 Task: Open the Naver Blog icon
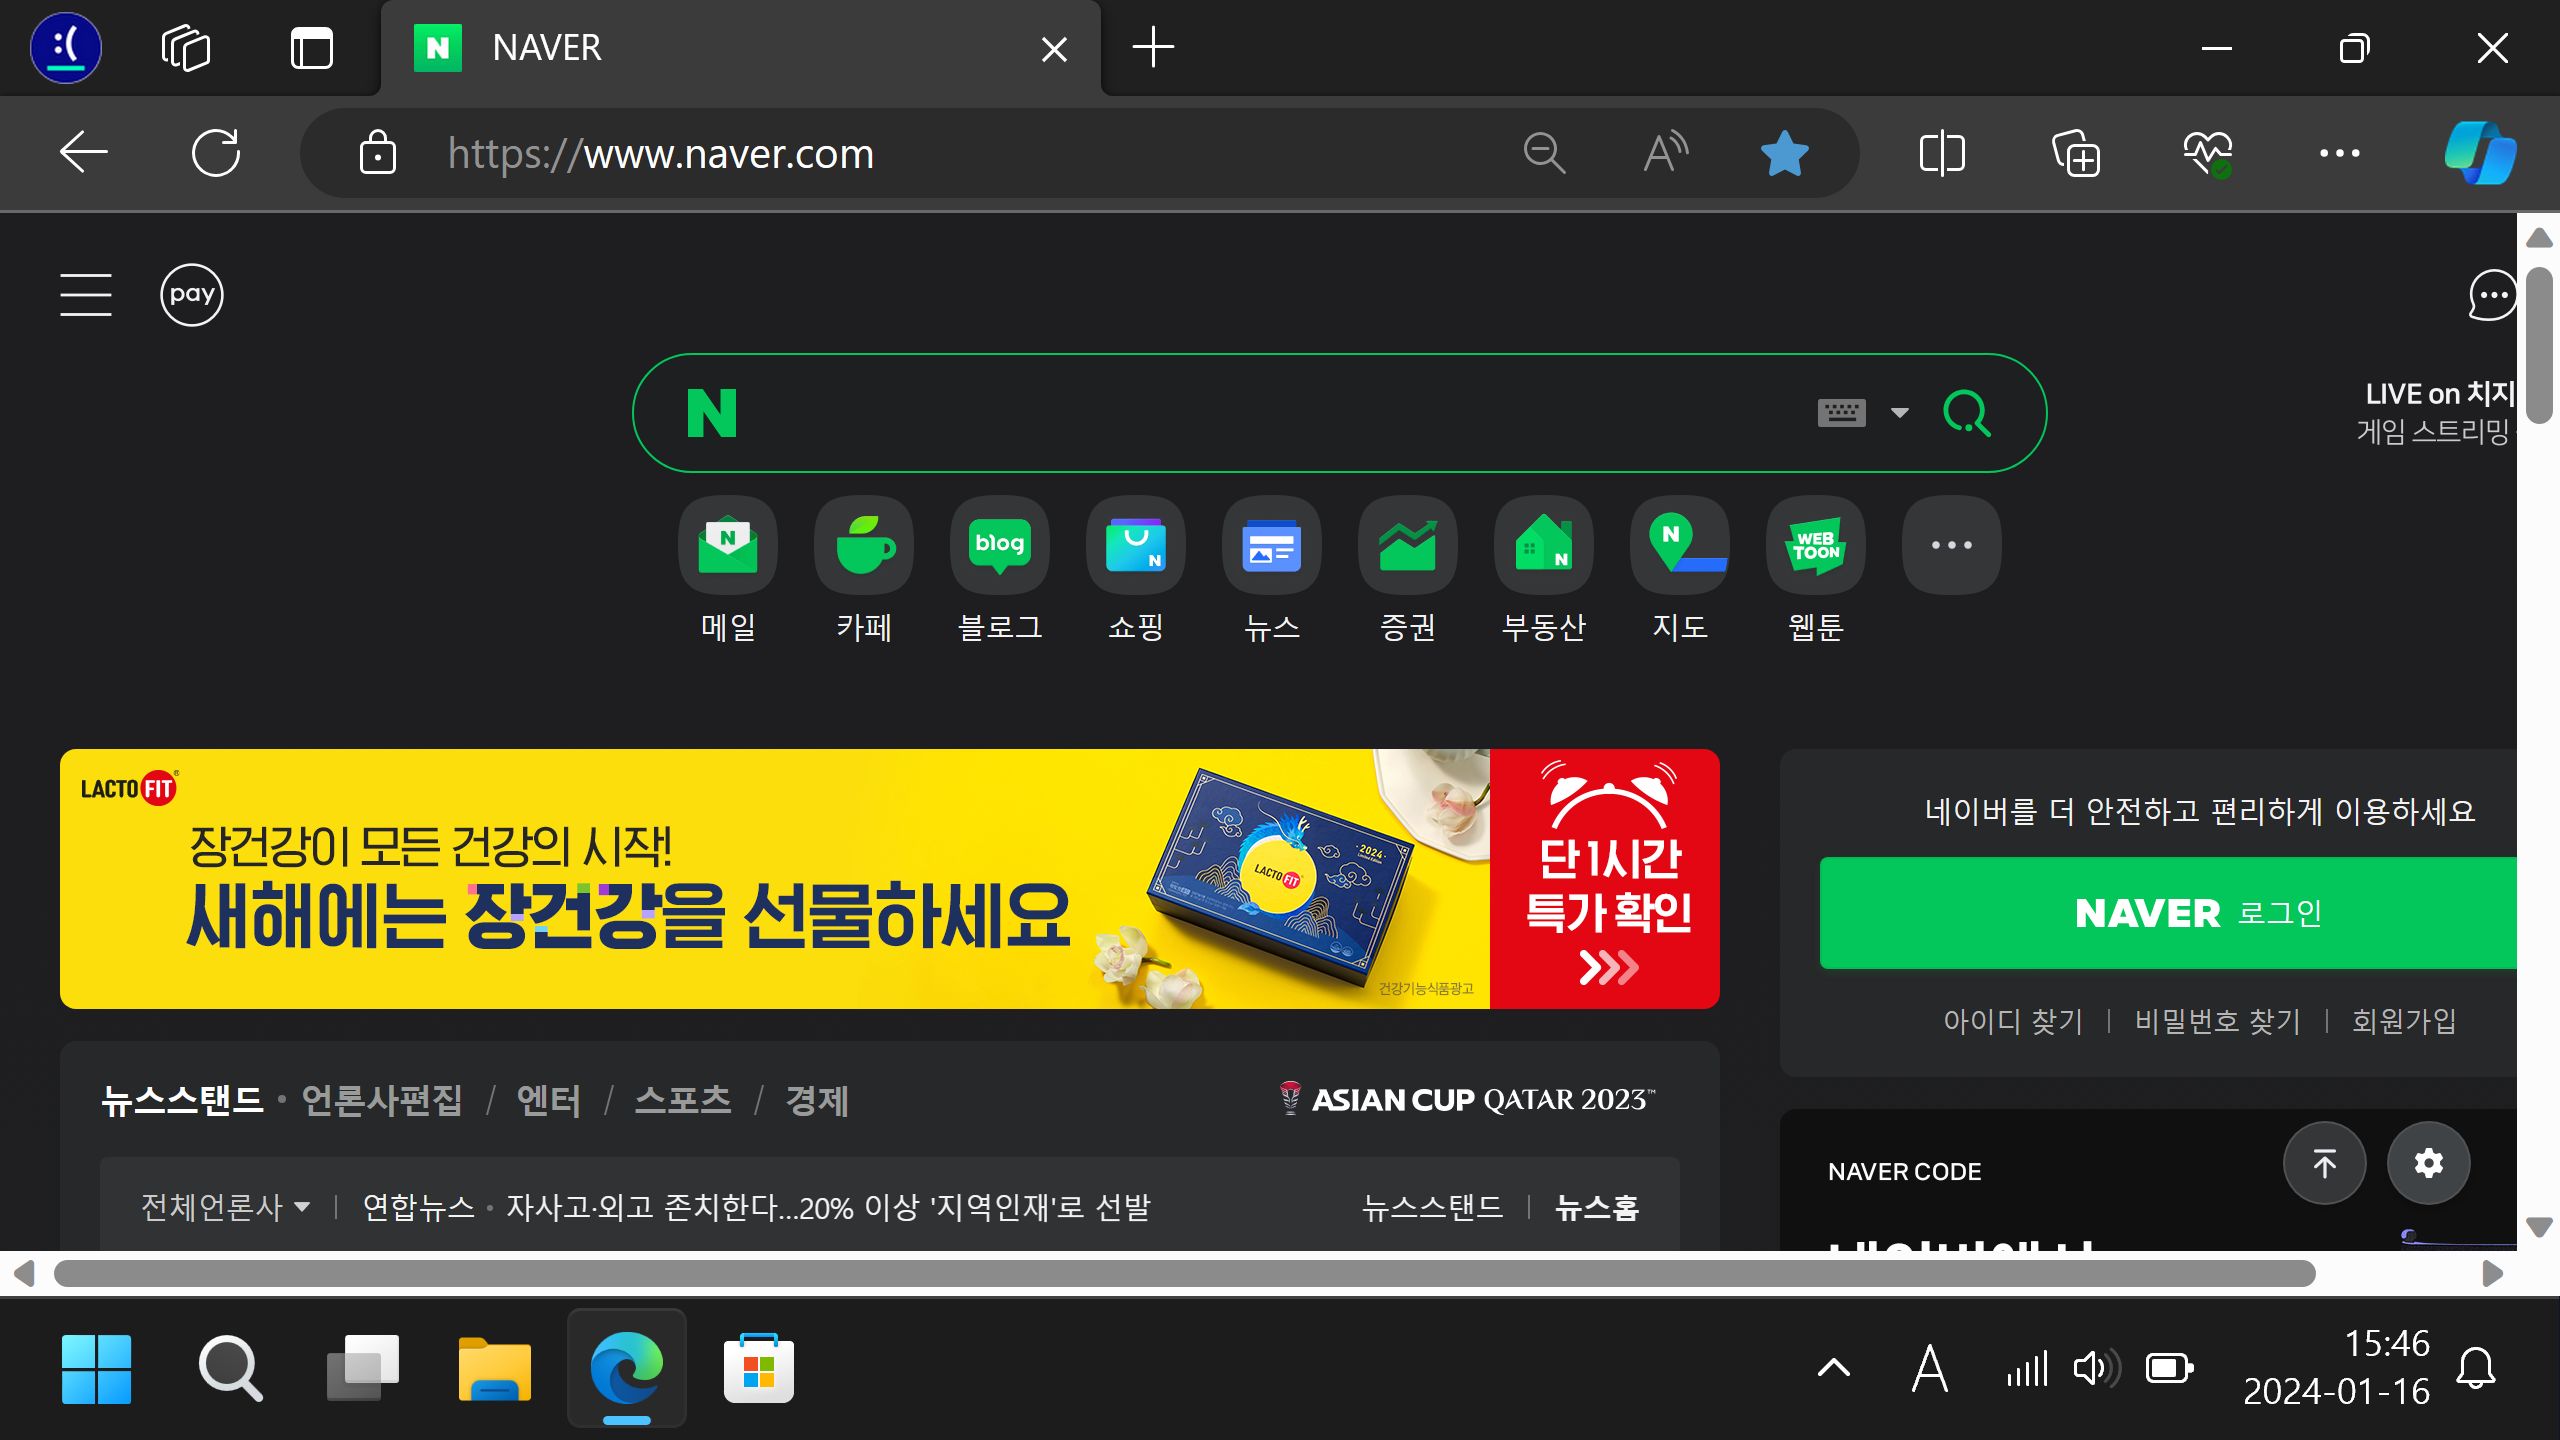coord(999,545)
